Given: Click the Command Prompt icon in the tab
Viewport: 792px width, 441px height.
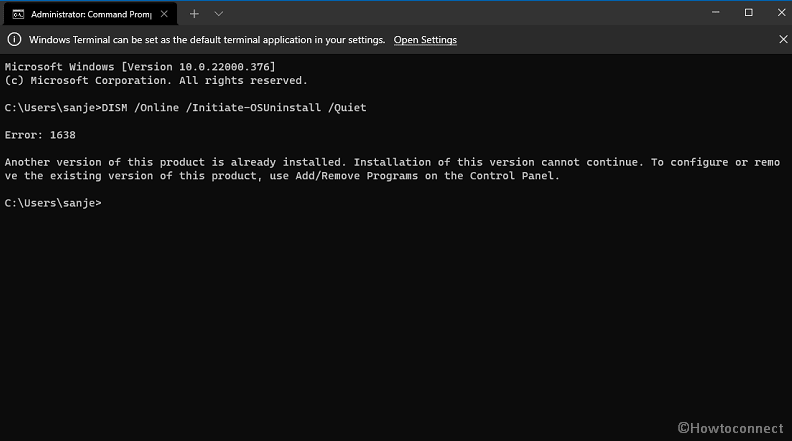Looking at the screenshot, I should coord(18,14).
